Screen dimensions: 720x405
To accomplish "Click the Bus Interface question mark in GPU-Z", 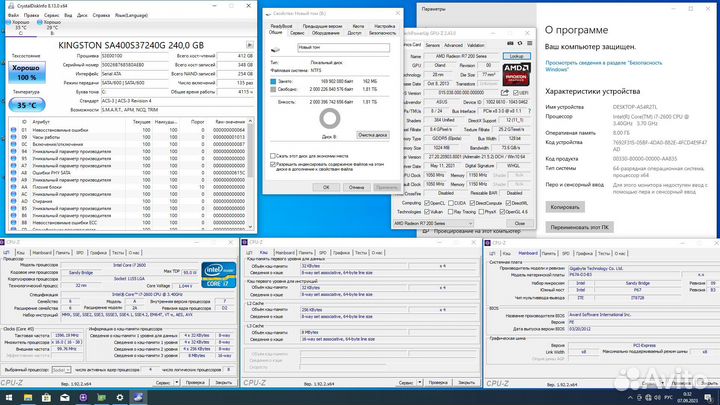I will click(529, 111).
